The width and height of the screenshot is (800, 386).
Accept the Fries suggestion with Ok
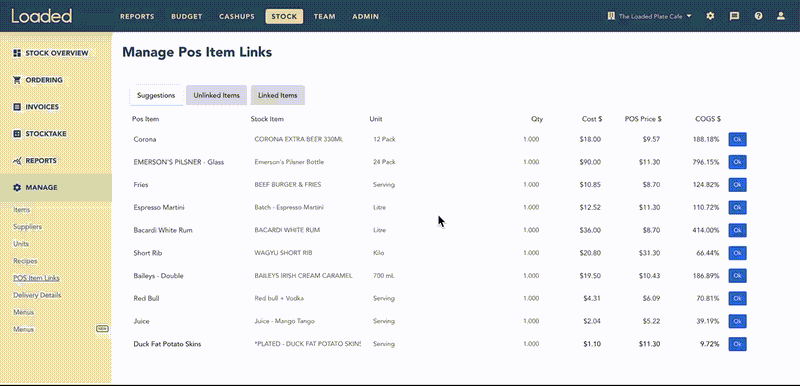tap(737, 185)
